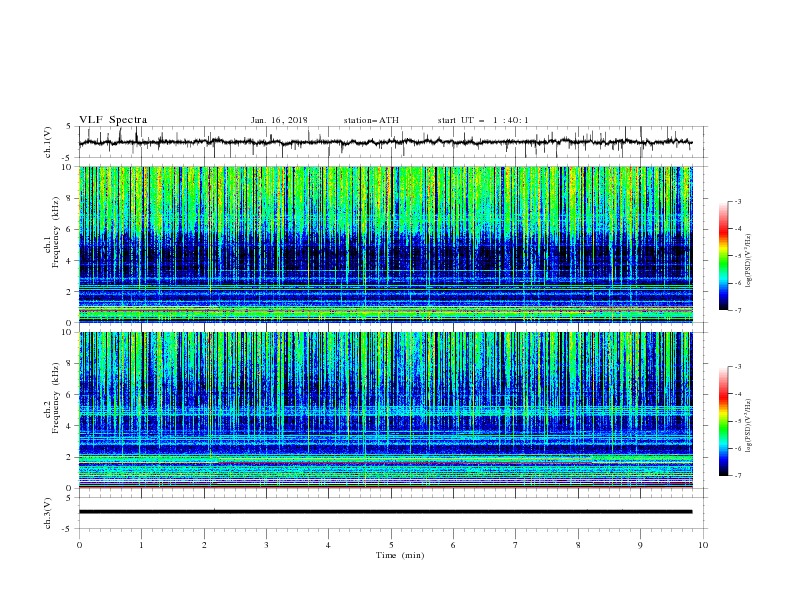Click the ch.2 colorbar "log(PSD)(V²/Hz)" label
Viewport: 792px width, 612px height.
[x=749, y=425]
